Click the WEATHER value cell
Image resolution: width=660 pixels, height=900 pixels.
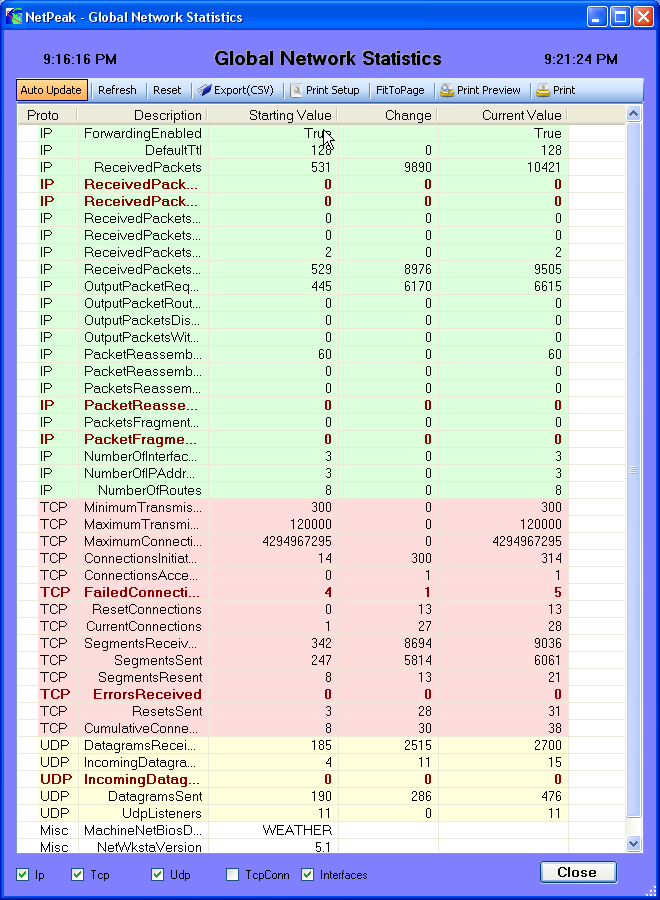coord(273,831)
